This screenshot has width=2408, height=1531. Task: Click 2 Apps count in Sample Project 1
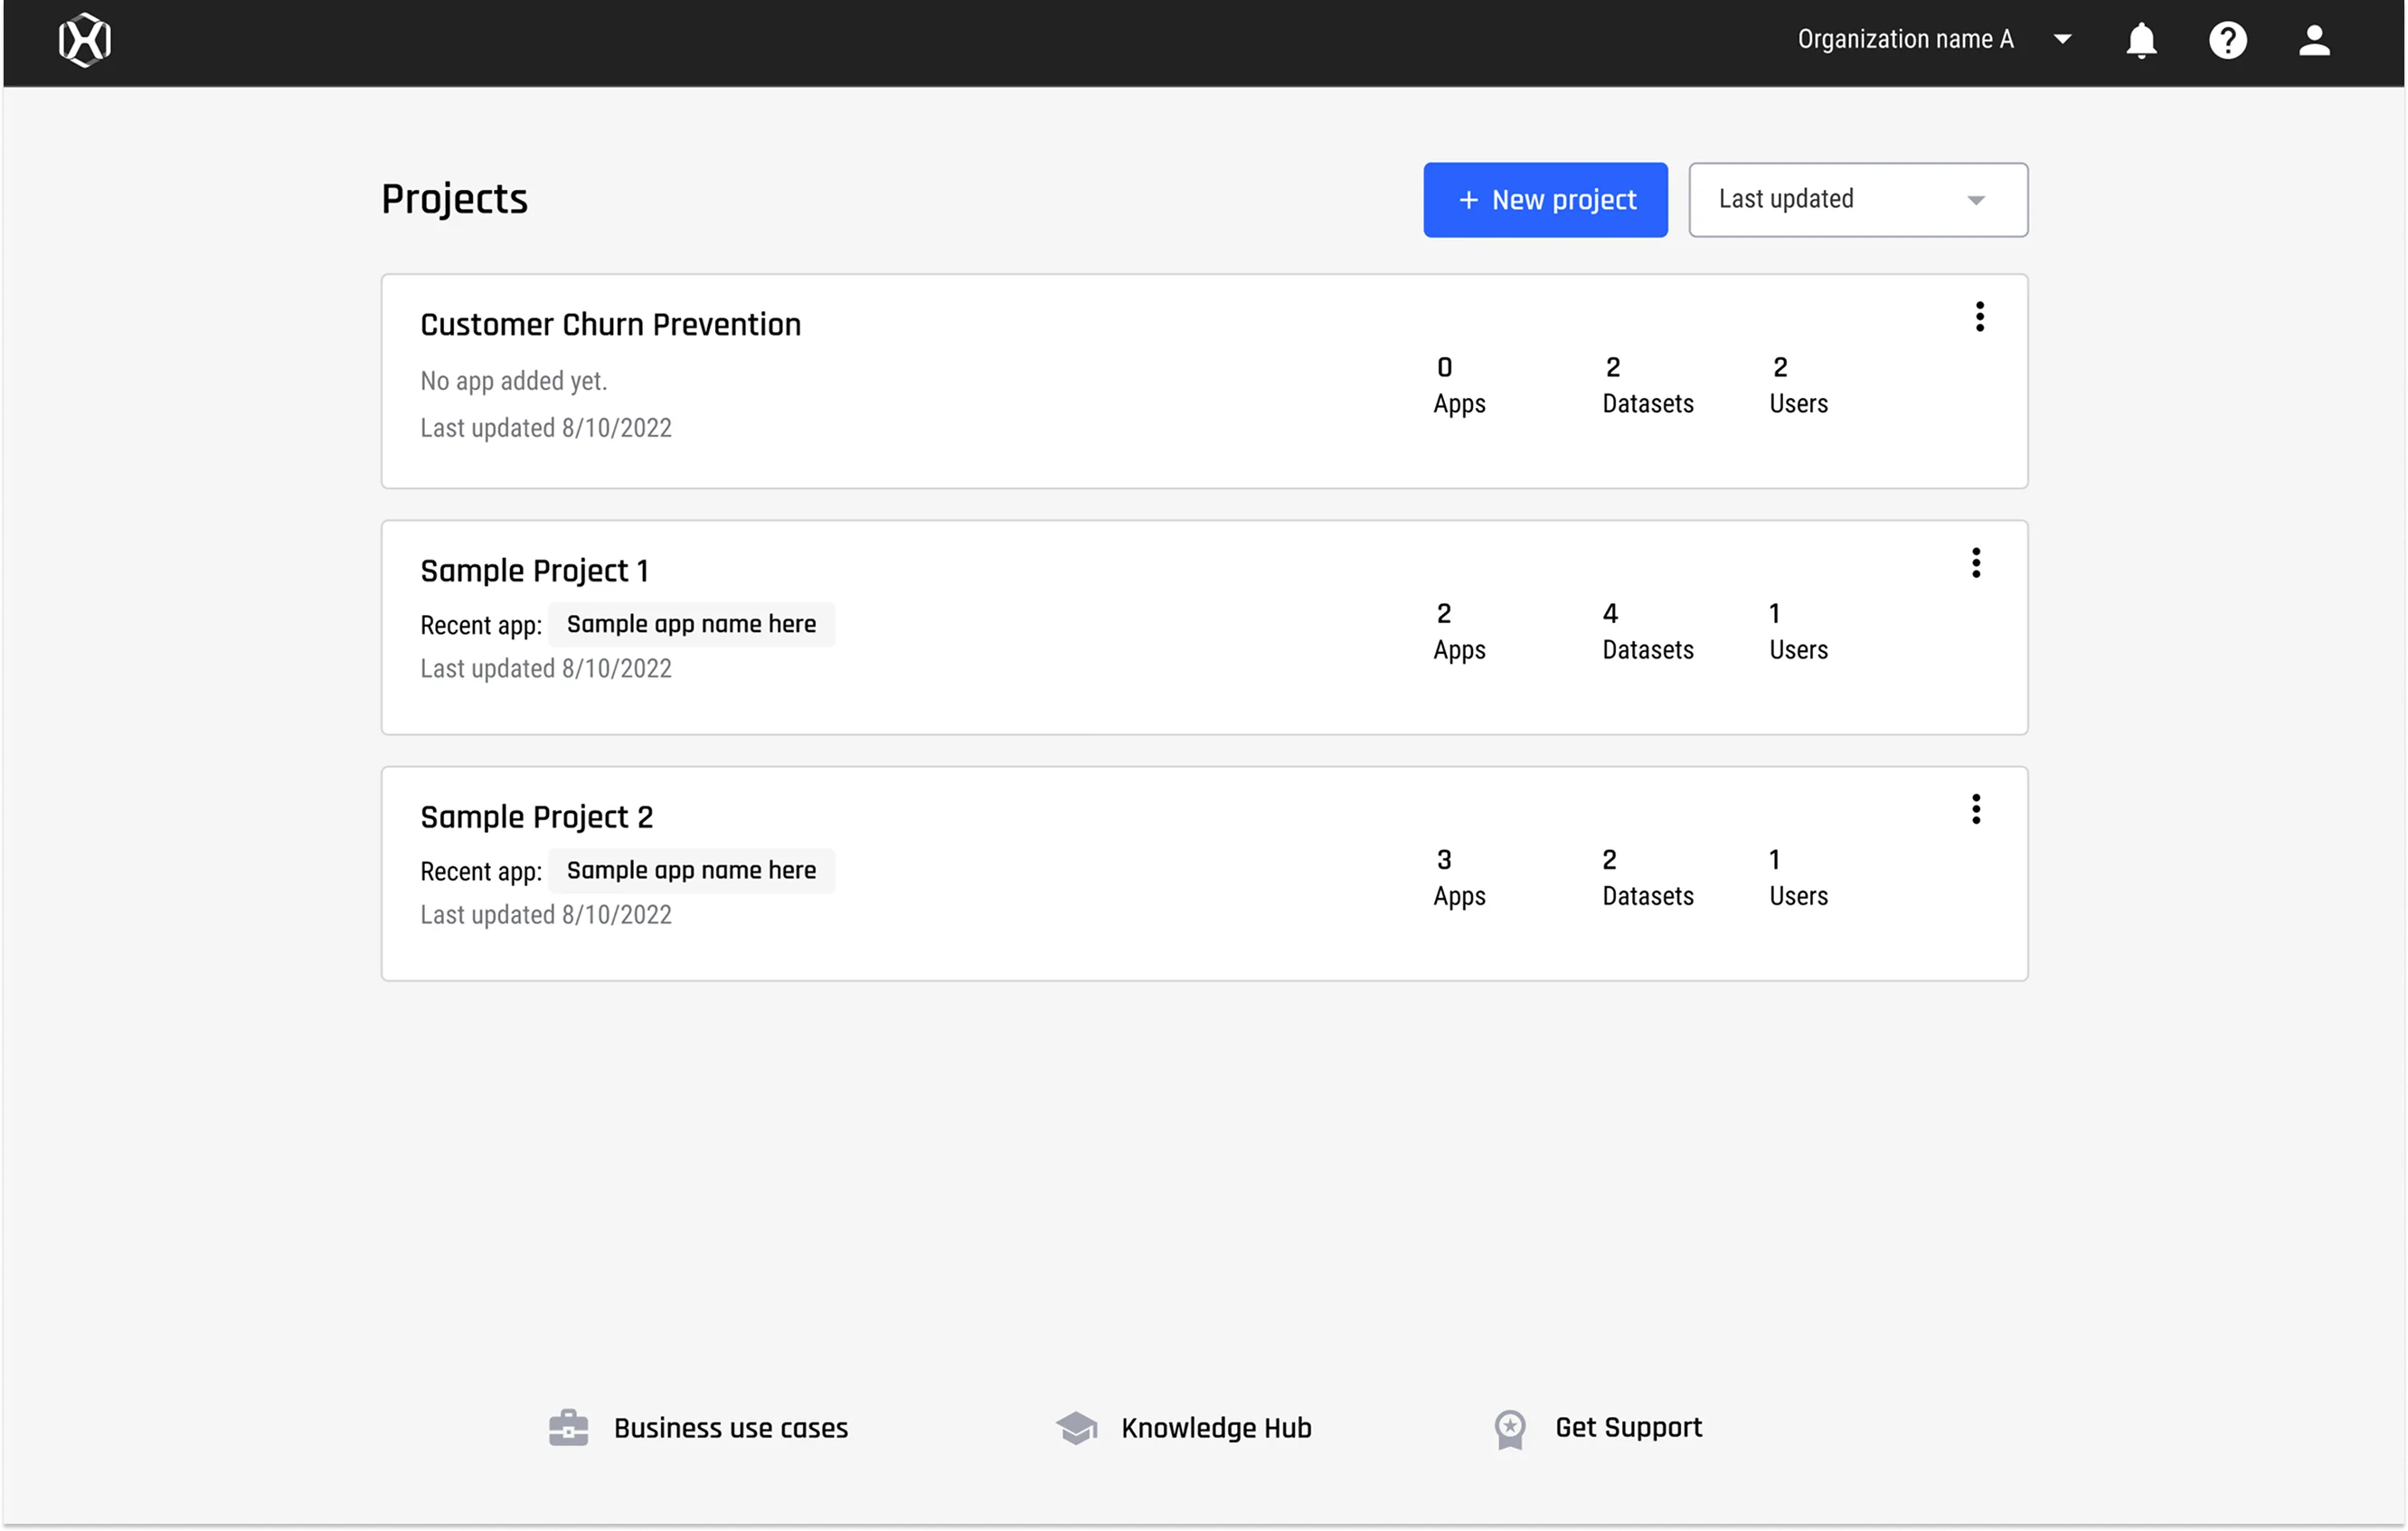[x=1459, y=631]
